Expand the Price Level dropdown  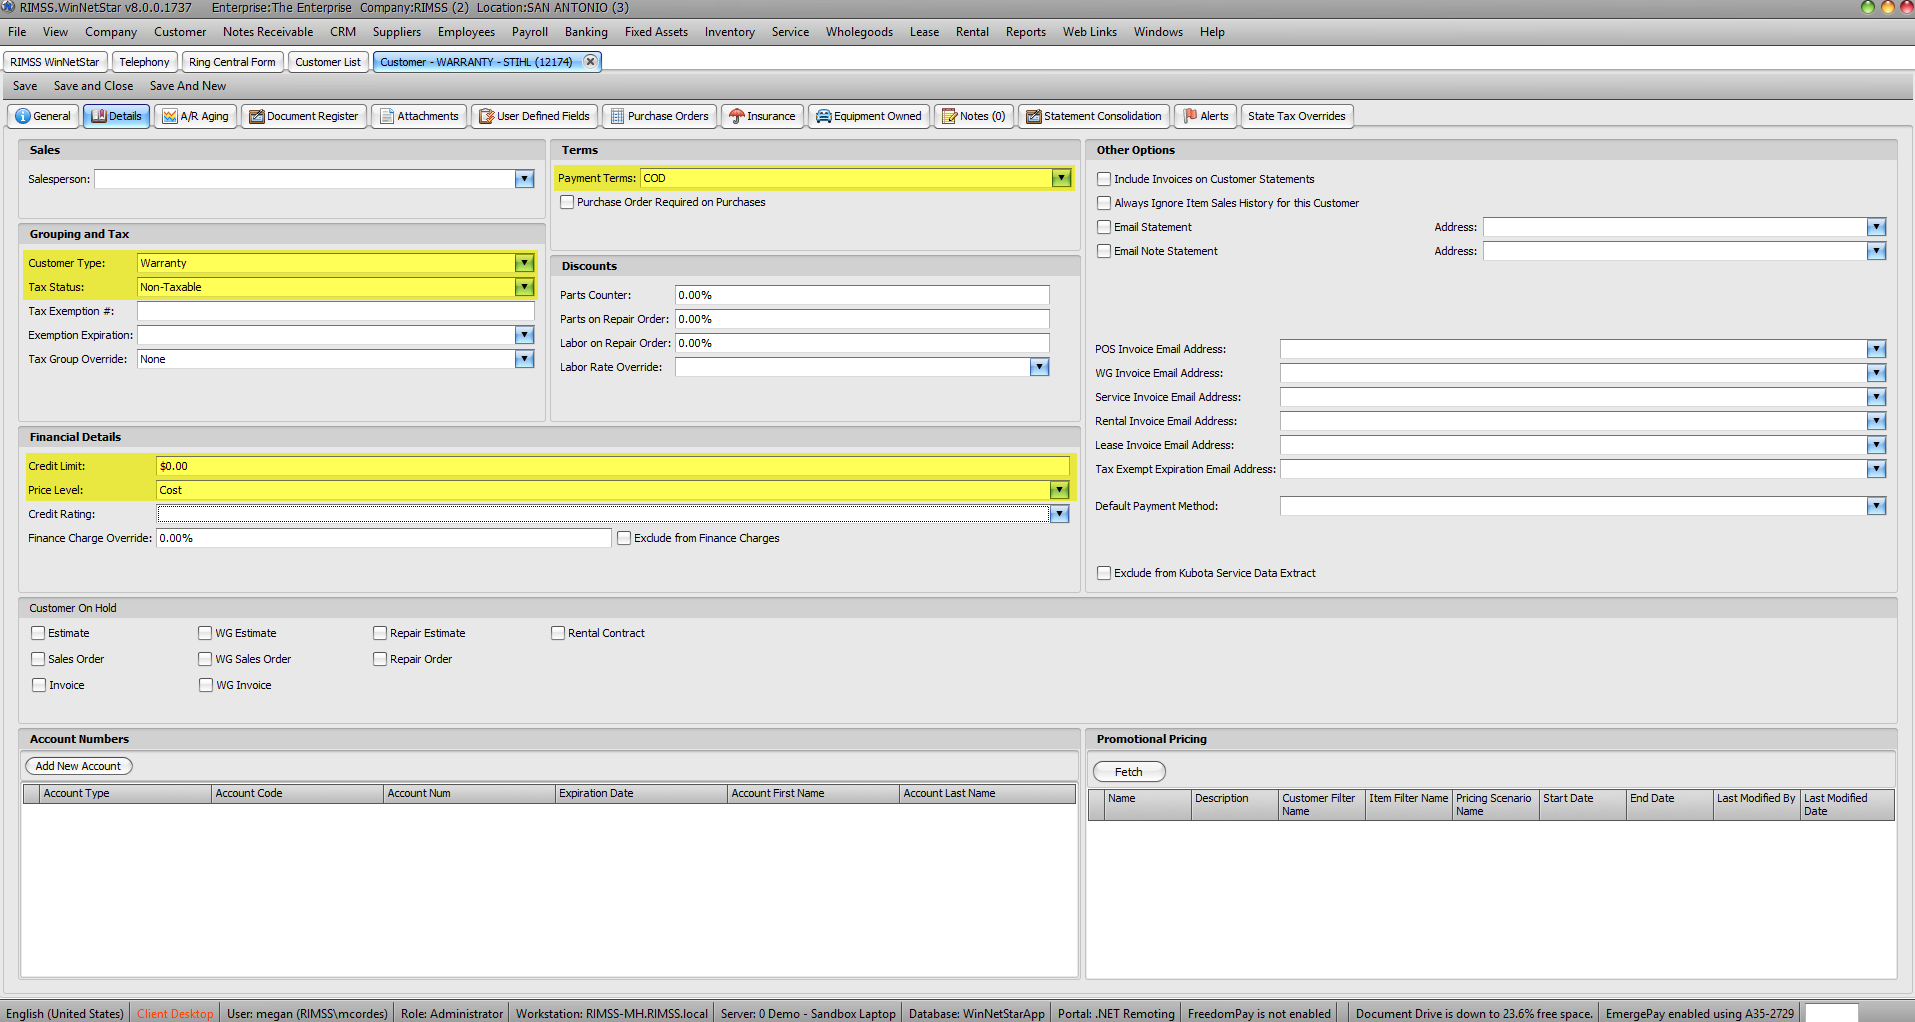[x=1059, y=490]
